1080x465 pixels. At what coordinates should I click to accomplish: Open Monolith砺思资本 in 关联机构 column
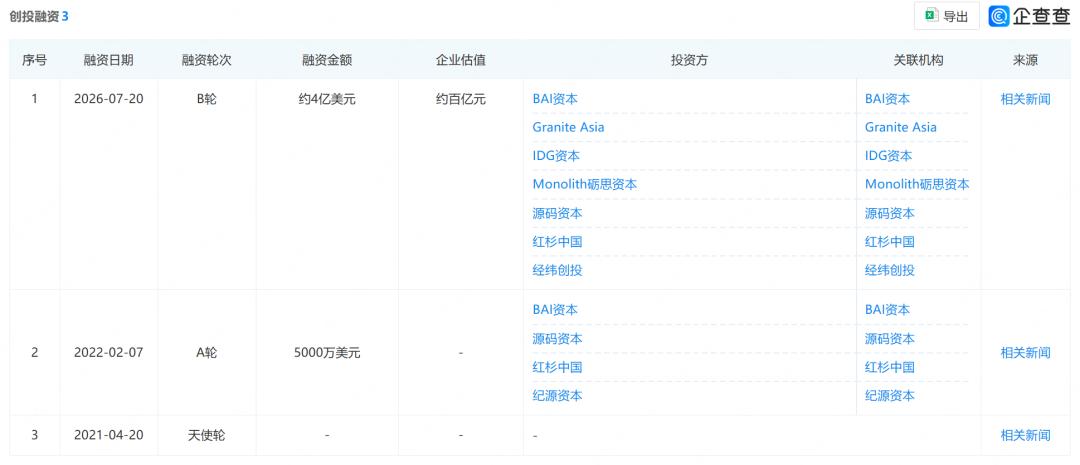(x=917, y=185)
